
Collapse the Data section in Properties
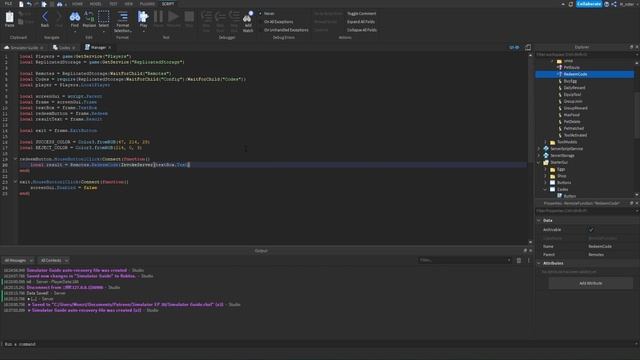tap(539, 220)
